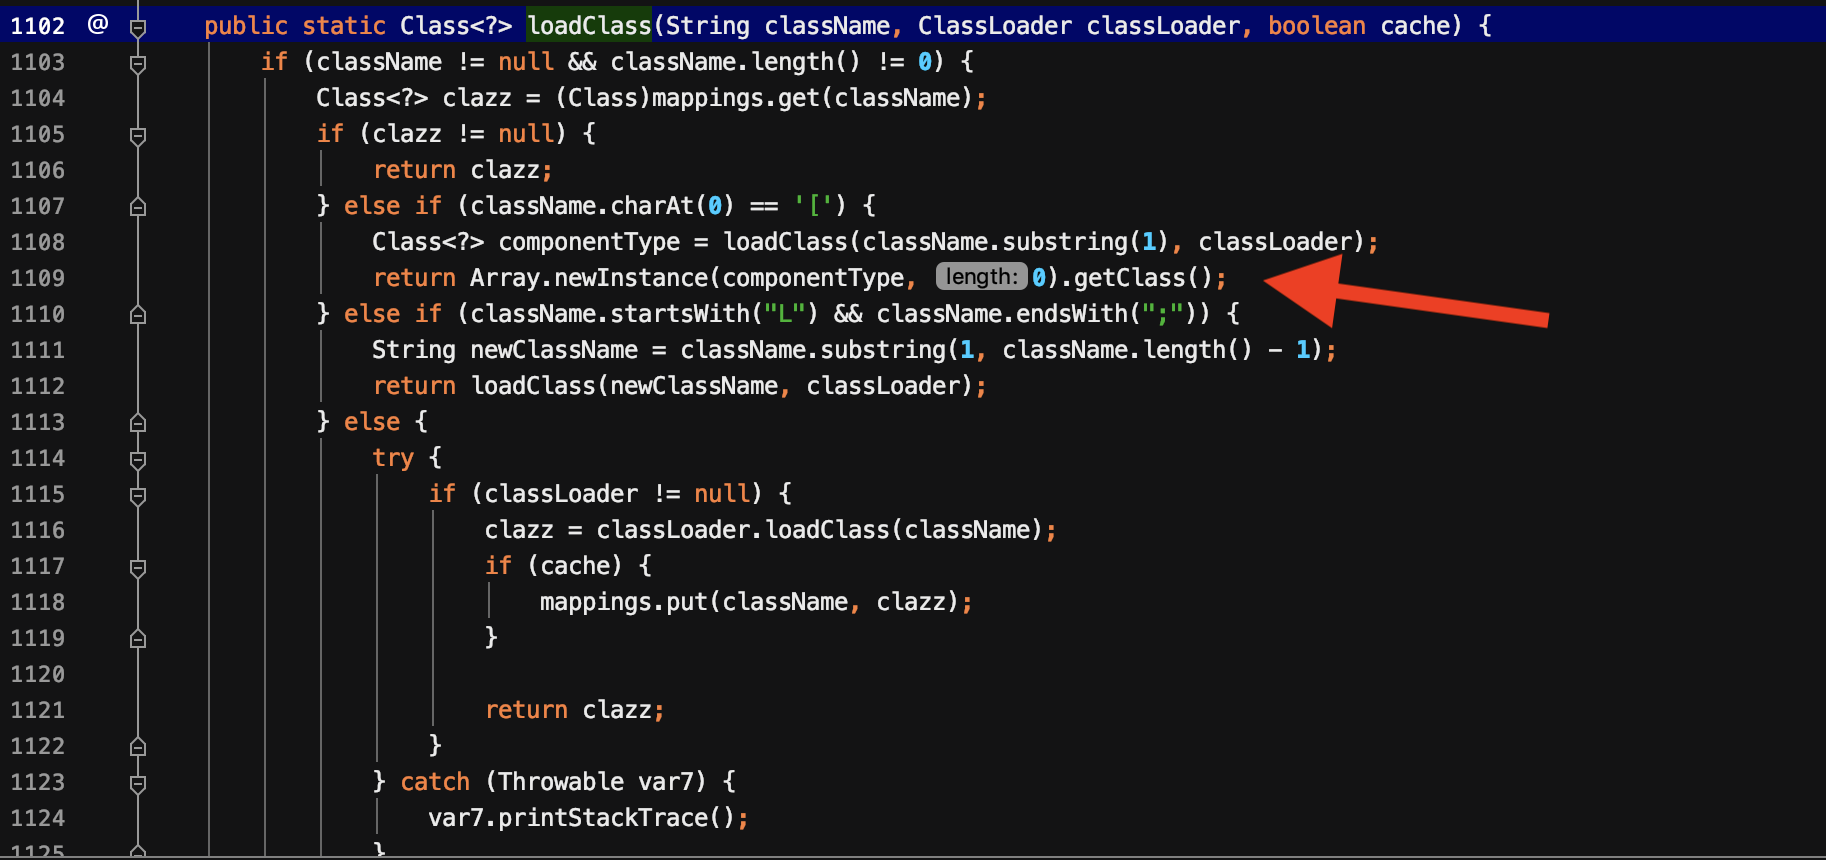
Task: Click the 'length:' parameter hint on line 1109
Action: coord(981,277)
